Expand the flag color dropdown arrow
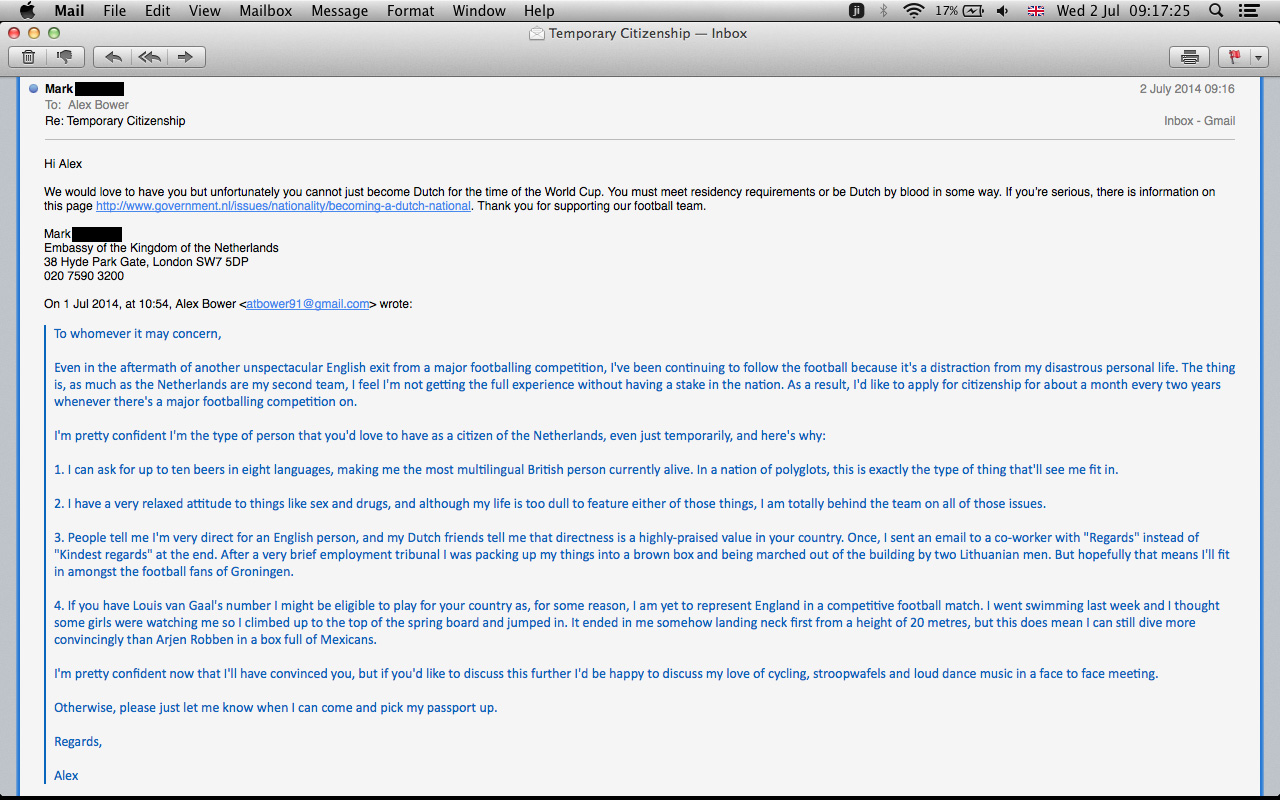Image resolution: width=1280 pixels, height=800 pixels. 1259,57
